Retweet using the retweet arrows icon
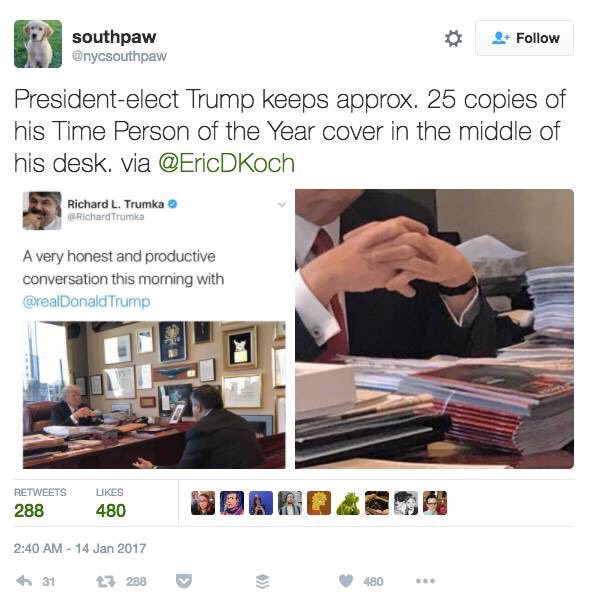This screenshot has width=590, height=610. point(106,581)
